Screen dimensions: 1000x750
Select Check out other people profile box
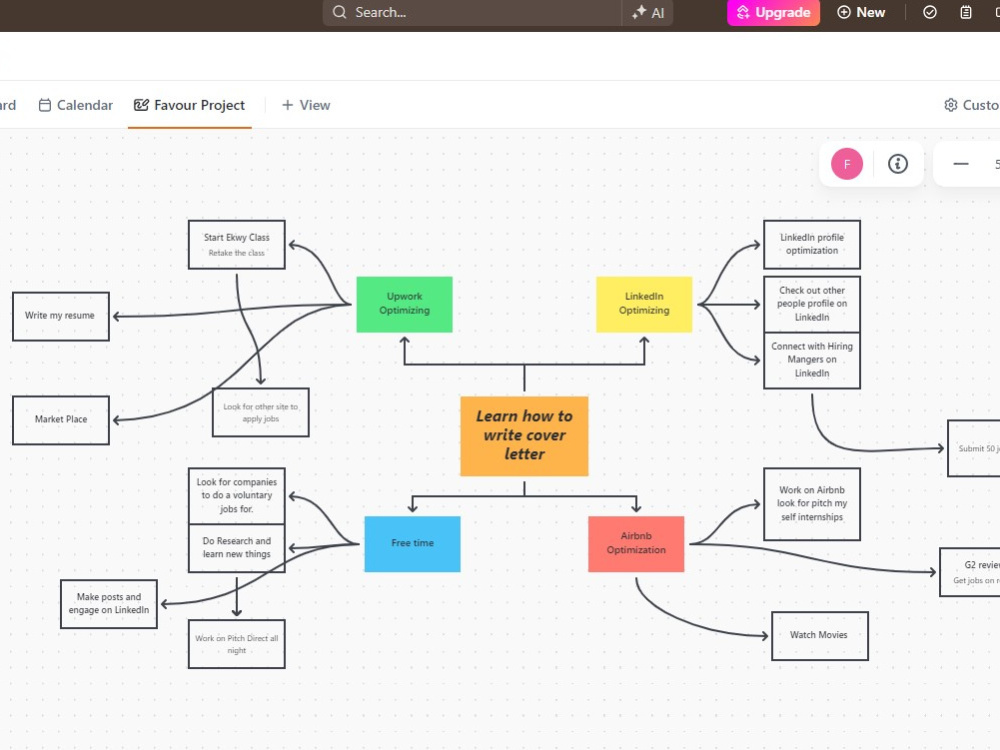tap(812, 304)
